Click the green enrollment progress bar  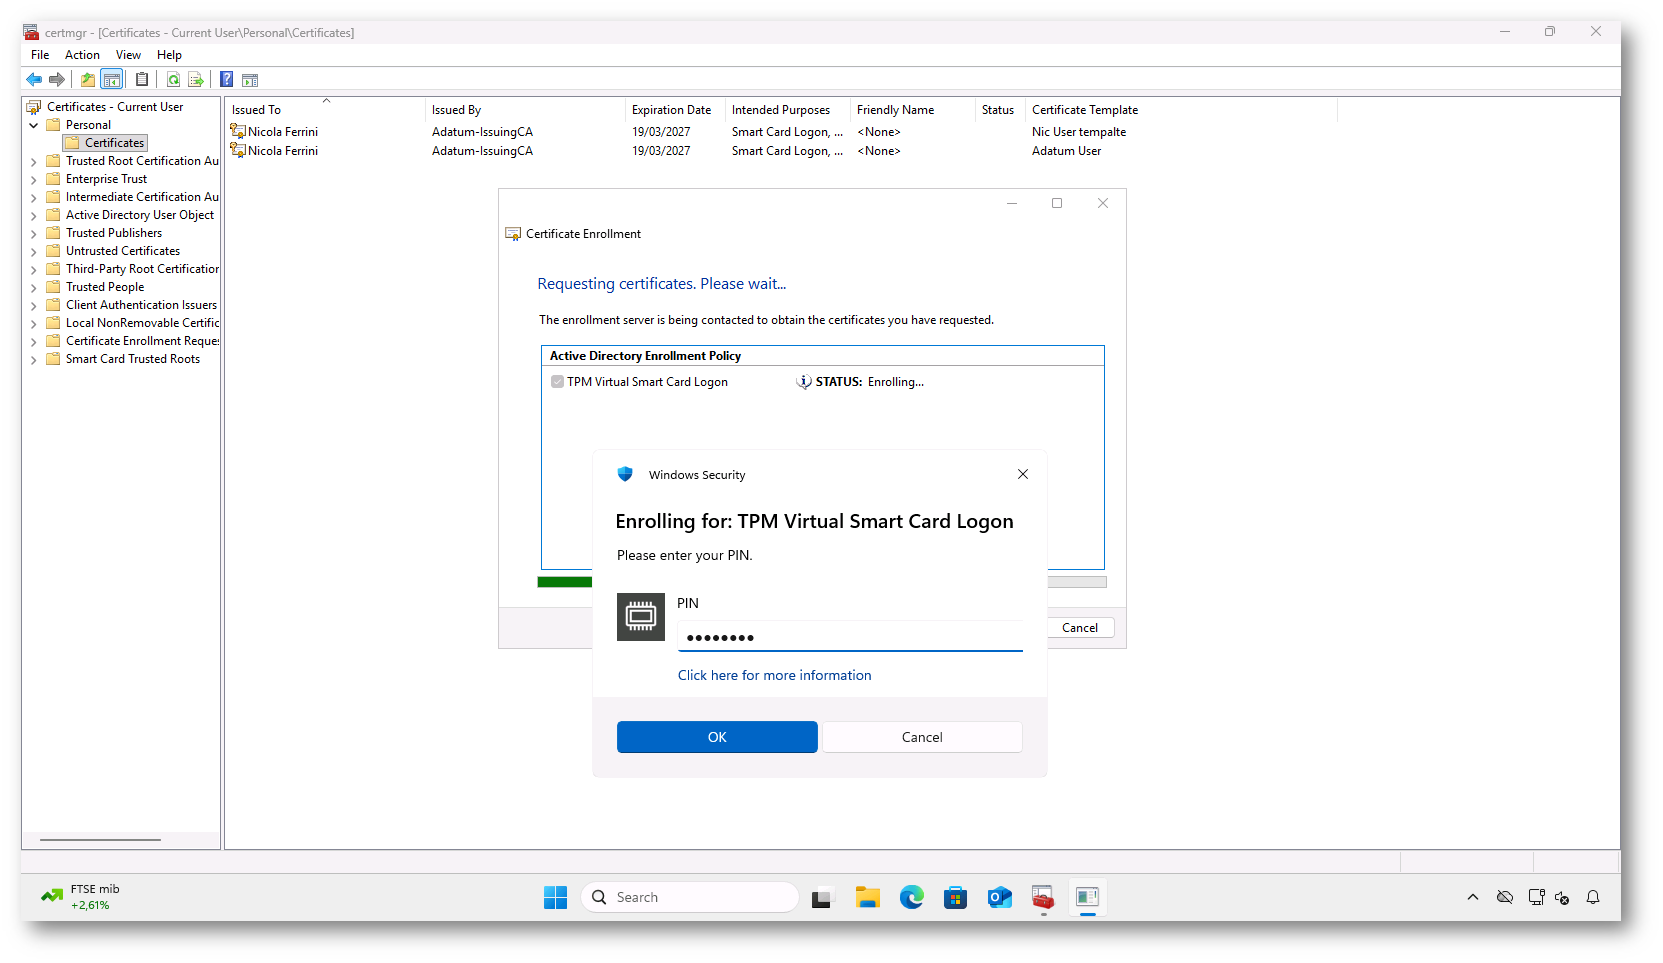tap(565, 582)
